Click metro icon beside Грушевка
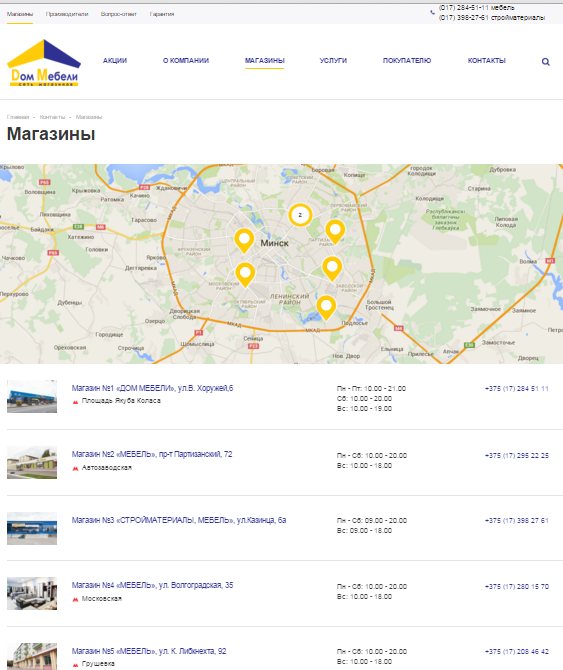563x670 pixels. pyautogui.click(x=76, y=664)
